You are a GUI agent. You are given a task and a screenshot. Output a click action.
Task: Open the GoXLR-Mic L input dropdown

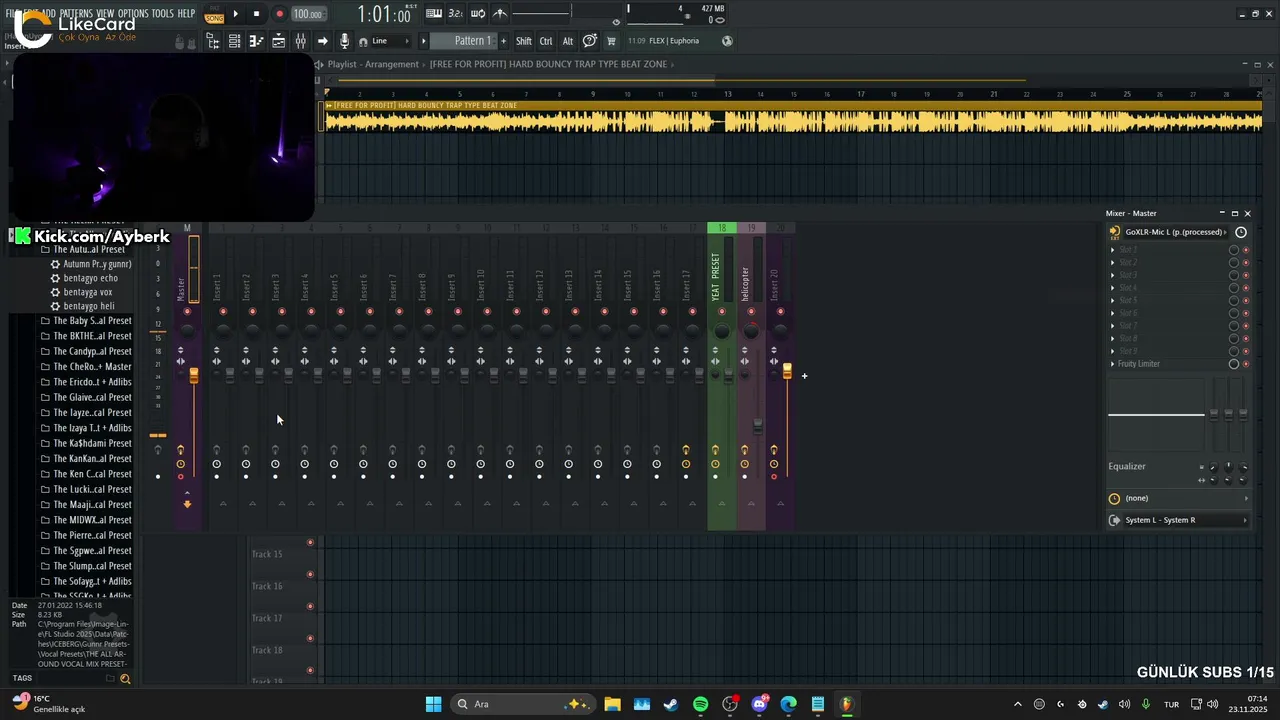[1174, 232]
